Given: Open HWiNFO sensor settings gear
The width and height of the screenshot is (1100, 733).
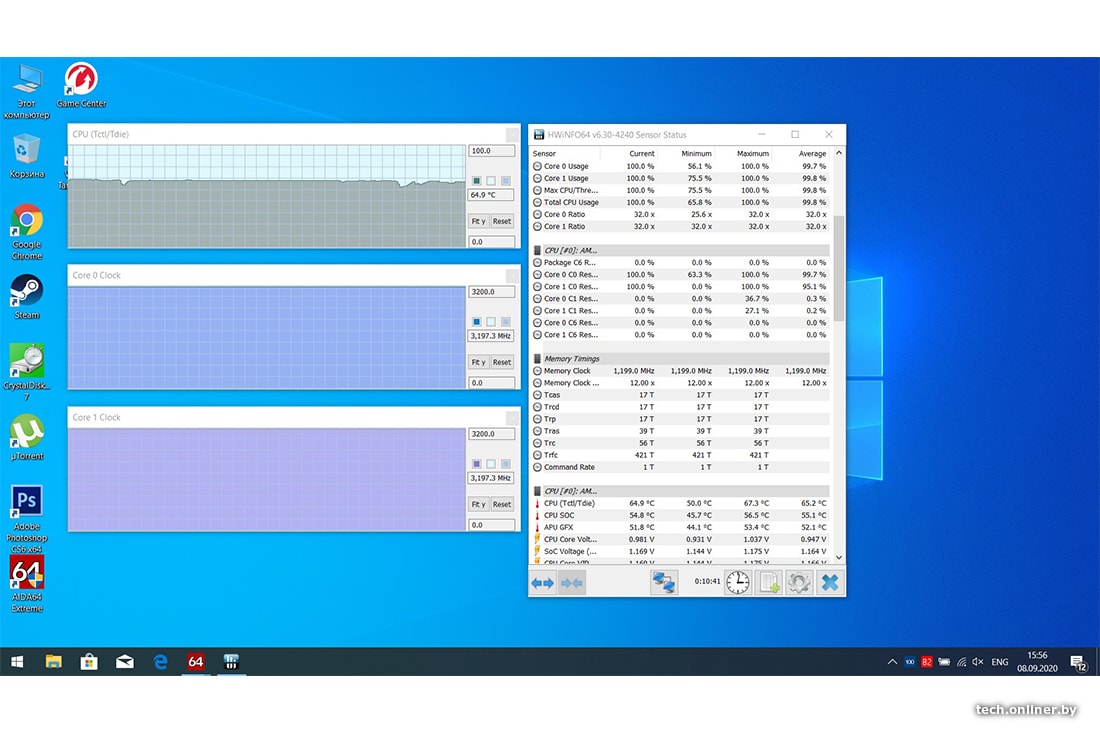Looking at the screenshot, I should (798, 583).
